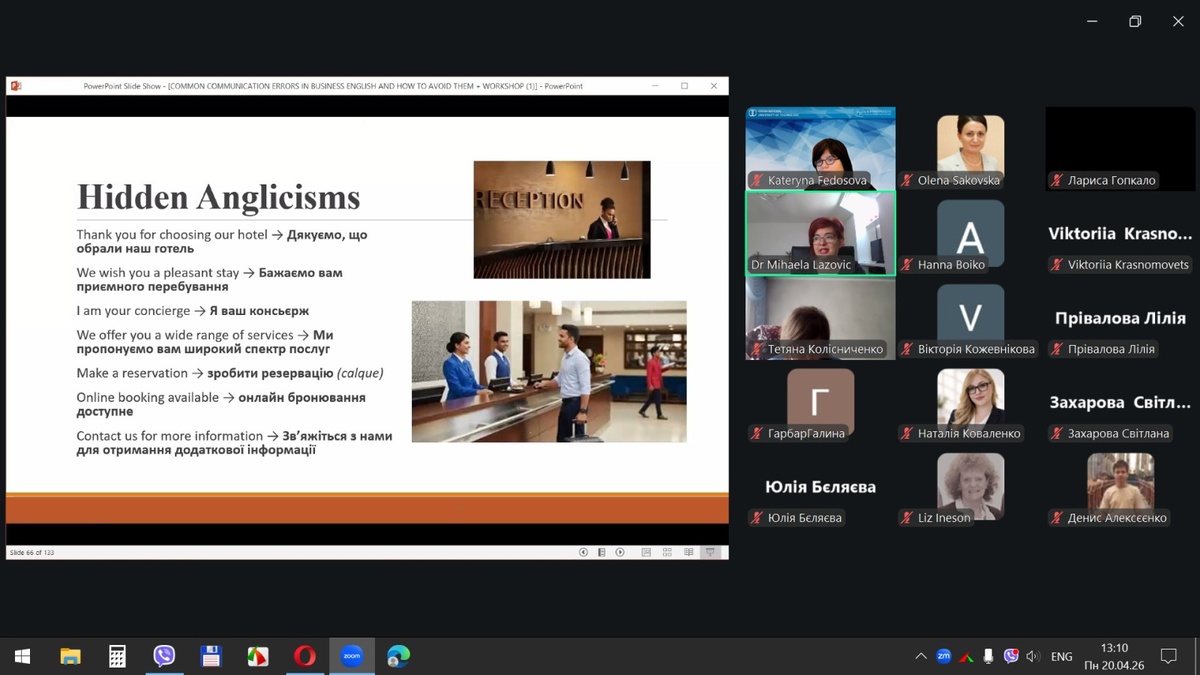Go to the previous slide arrow

pyautogui.click(x=583, y=552)
